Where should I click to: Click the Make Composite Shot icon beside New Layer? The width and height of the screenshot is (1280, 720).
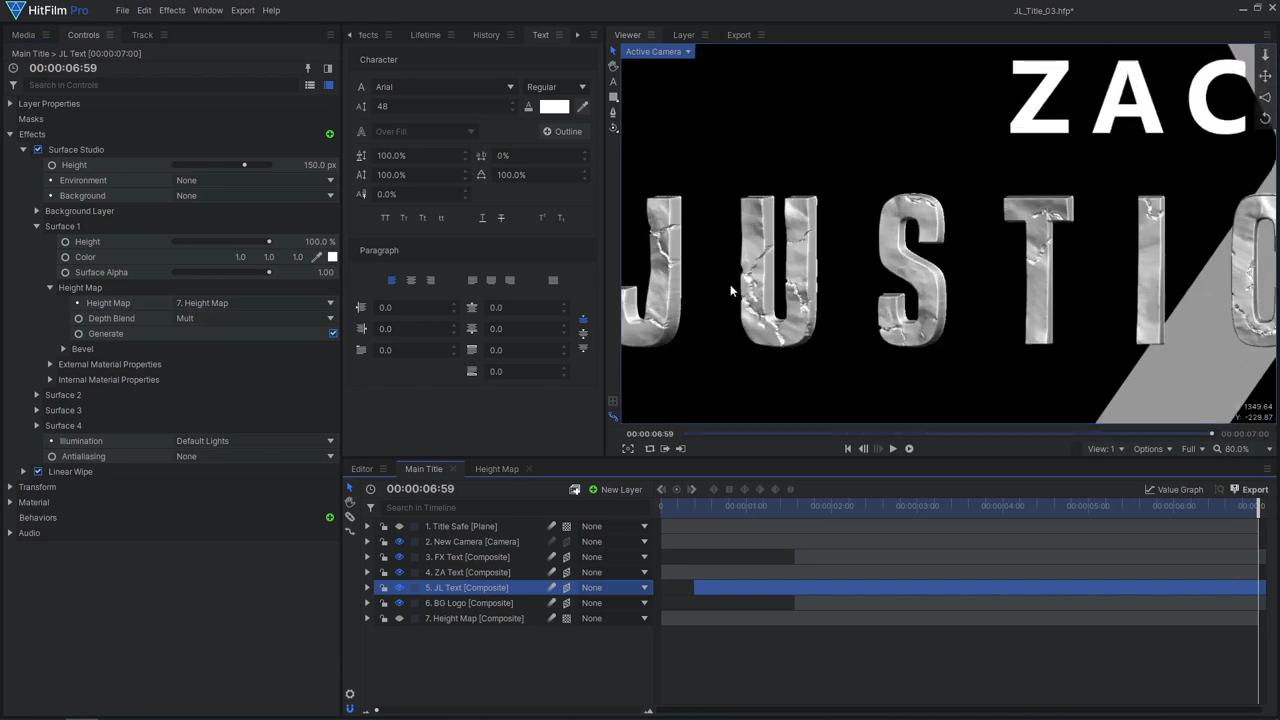click(x=574, y=490)
